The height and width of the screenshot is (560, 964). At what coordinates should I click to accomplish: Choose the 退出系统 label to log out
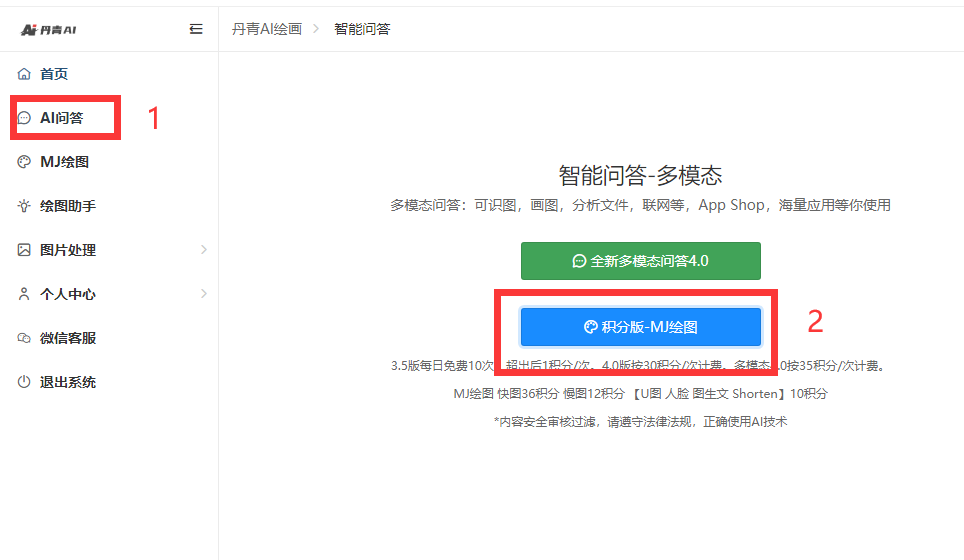(68, 382)
